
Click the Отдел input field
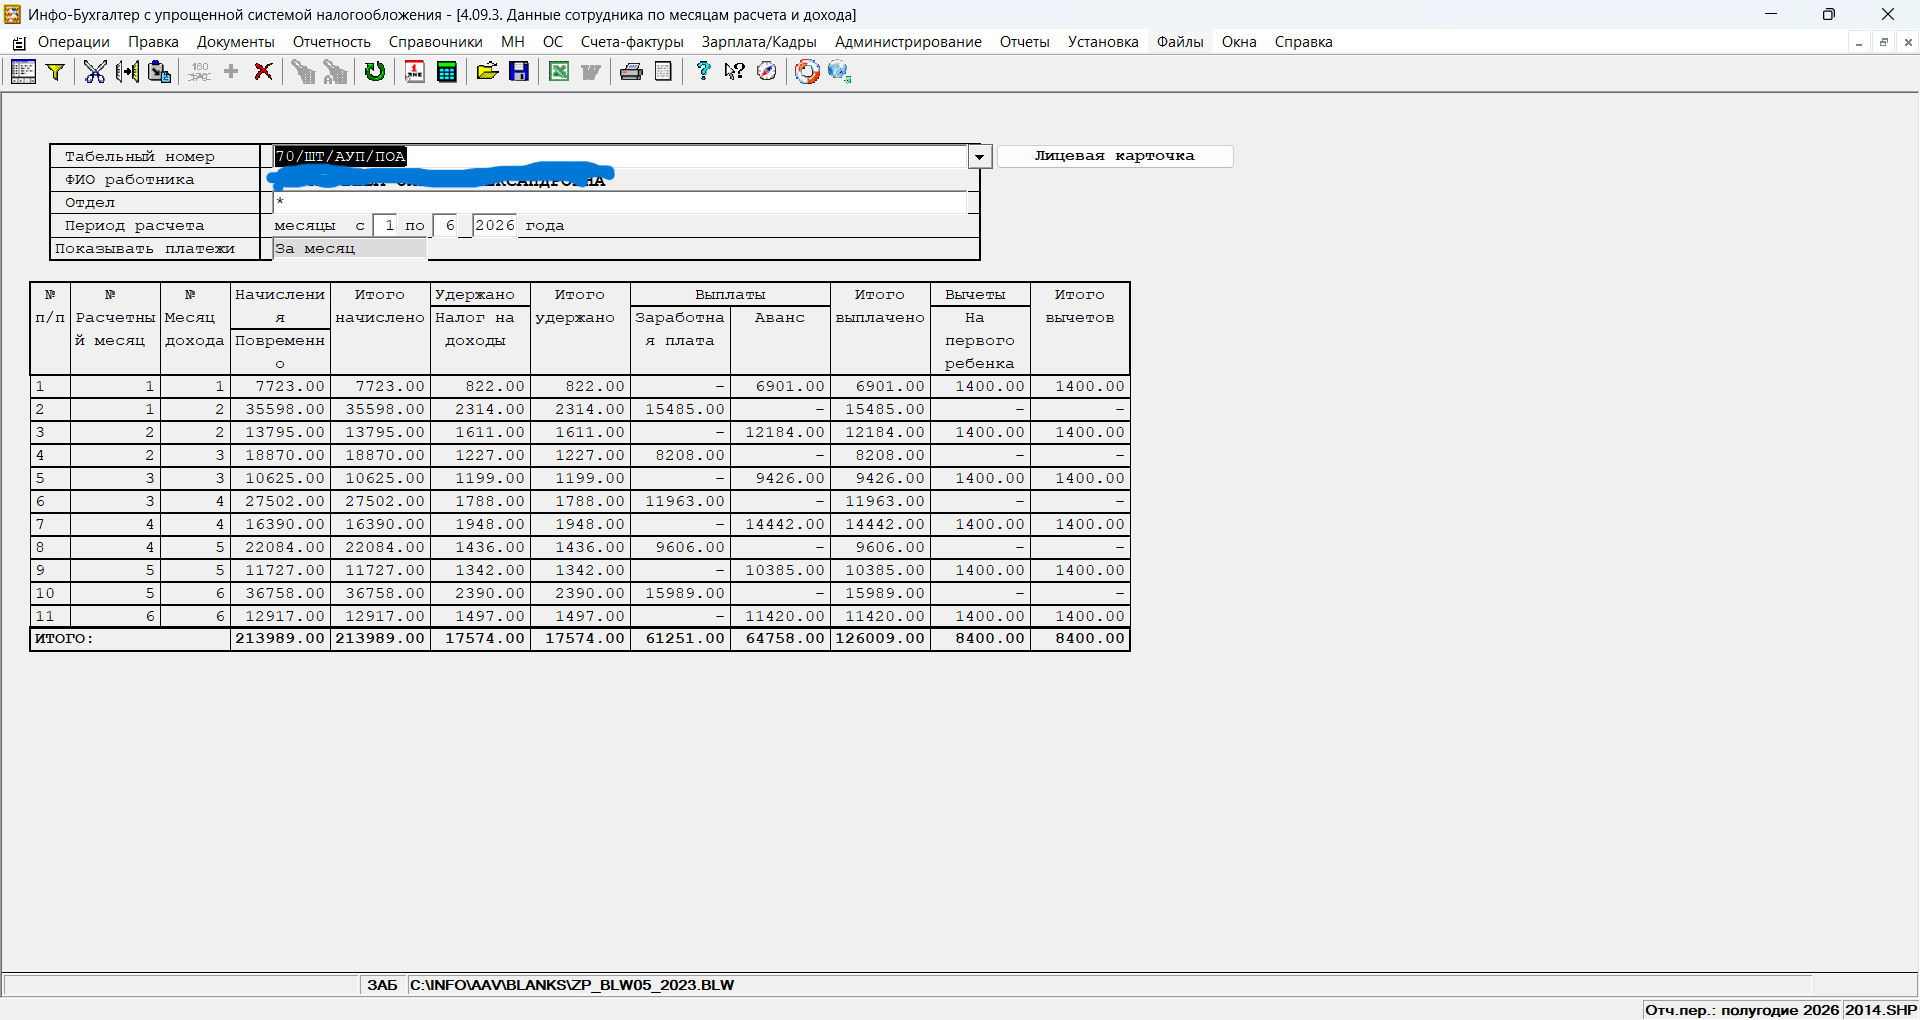[621, 202]
